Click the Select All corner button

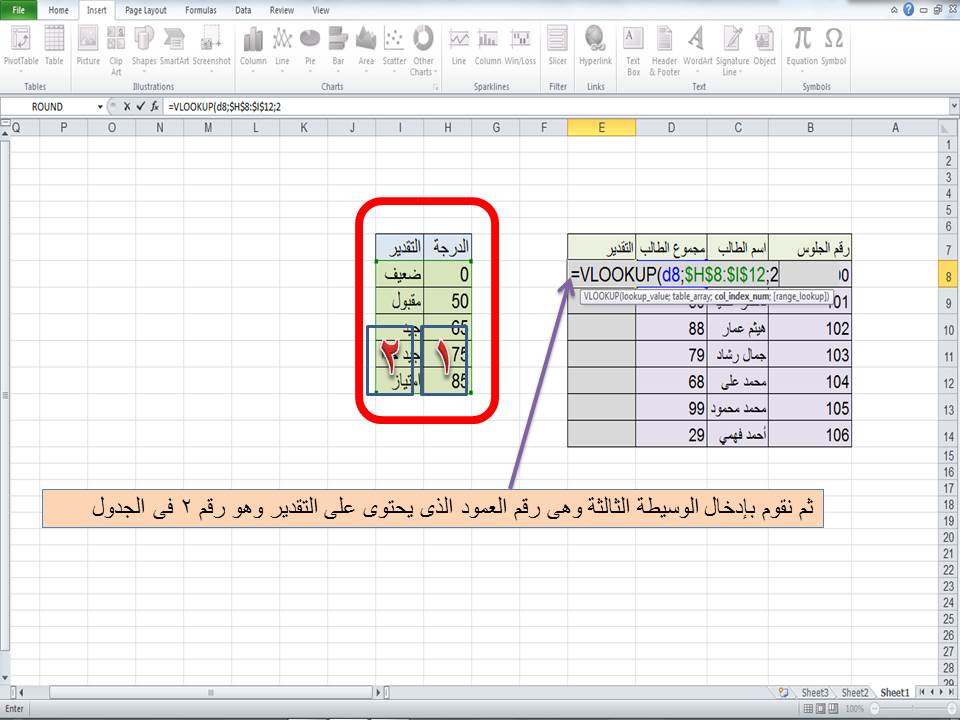(x=948, y=127)
